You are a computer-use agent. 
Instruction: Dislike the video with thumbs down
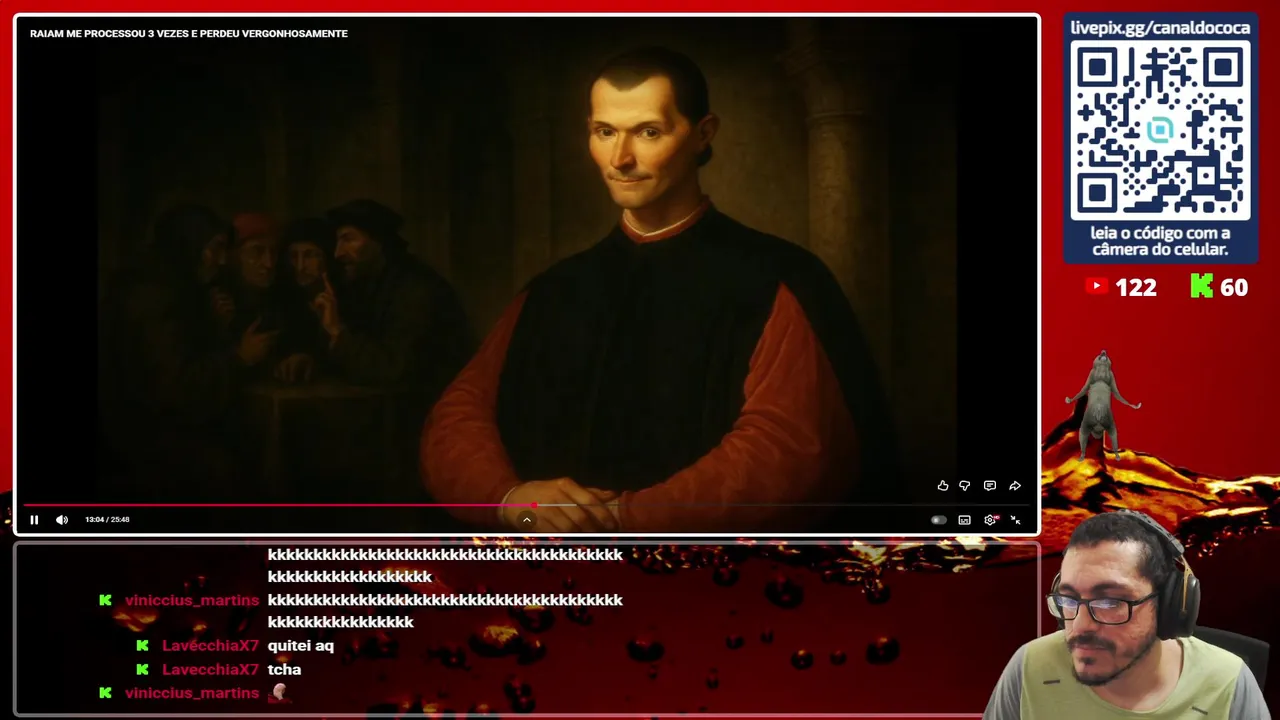coord(965,486)
